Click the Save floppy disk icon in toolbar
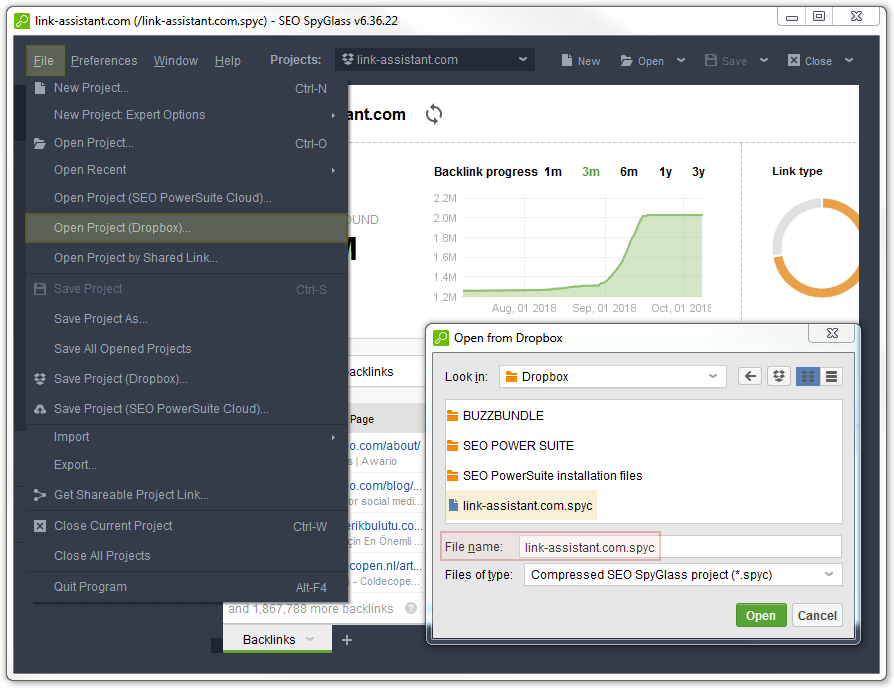Viewport: 894px width, 688px height. pos(710,60)
